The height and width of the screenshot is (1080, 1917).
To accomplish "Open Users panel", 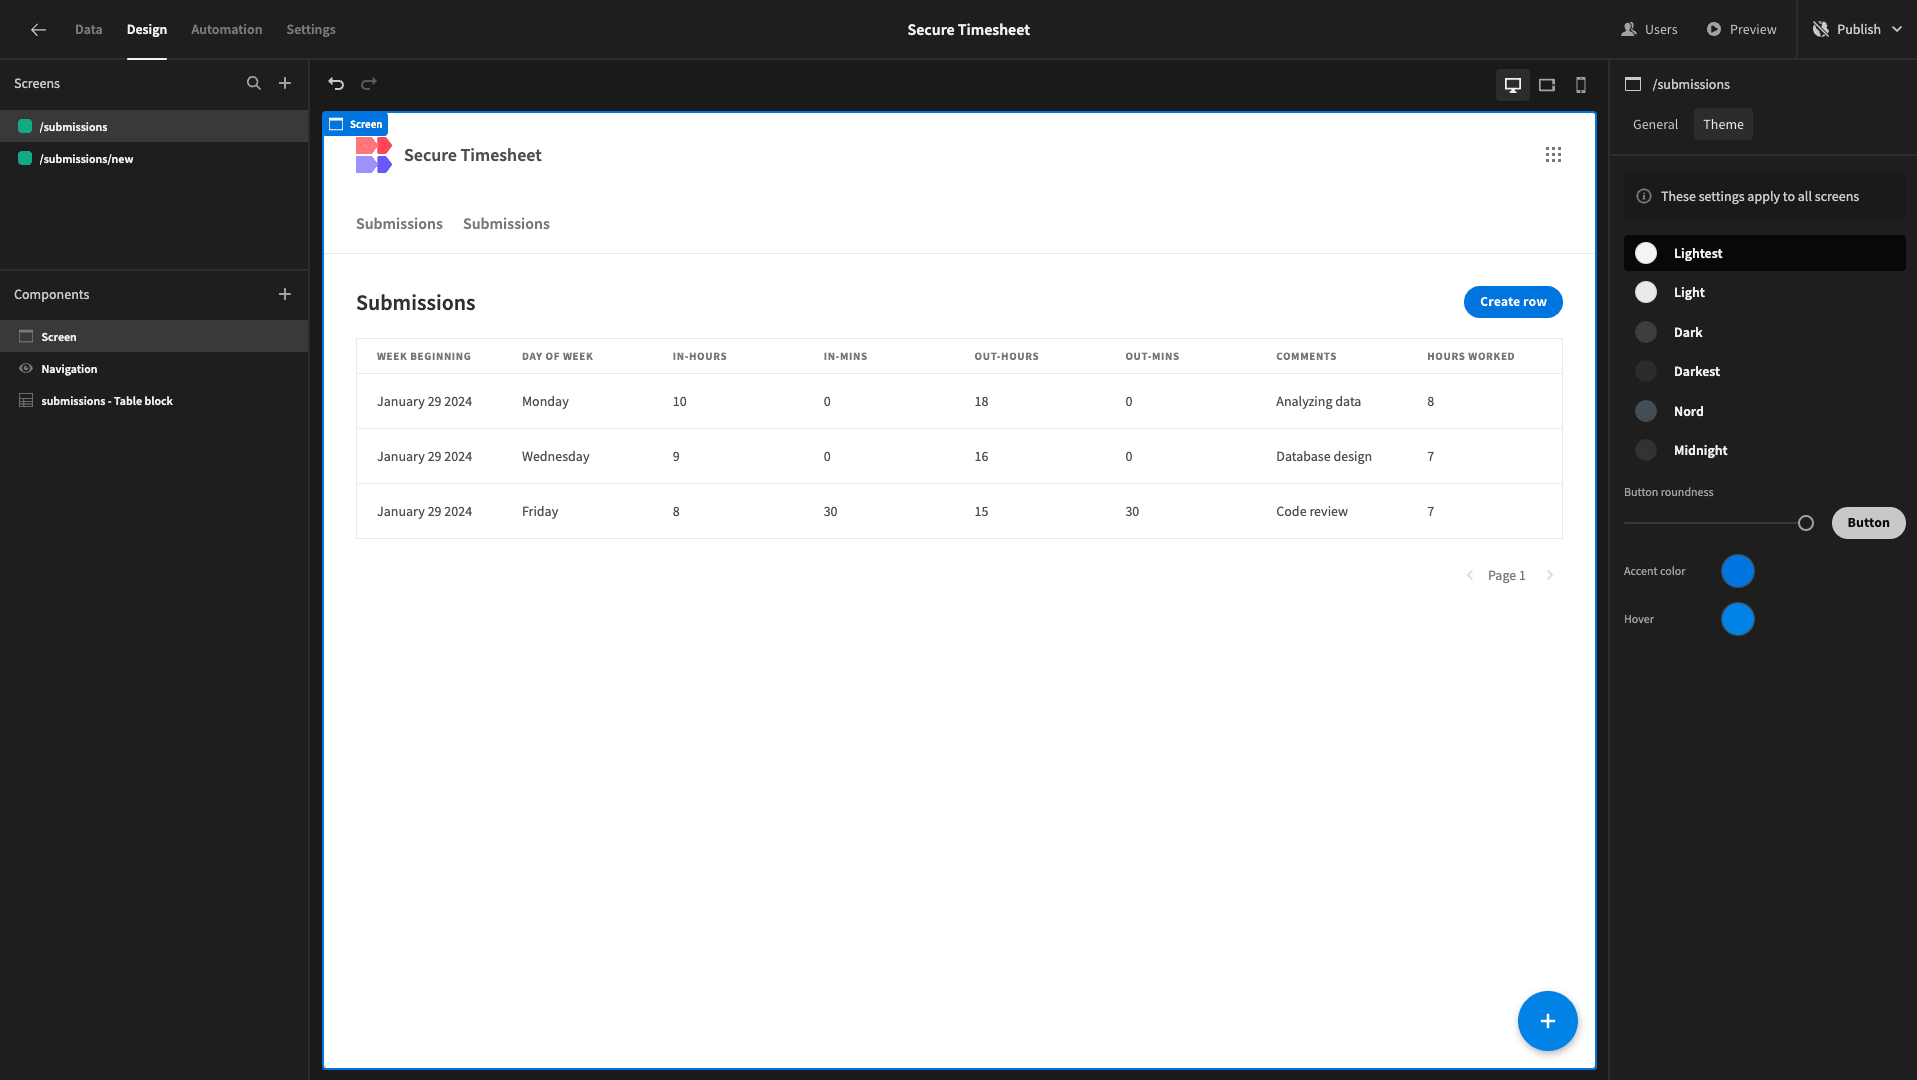I will [1649, 30].
